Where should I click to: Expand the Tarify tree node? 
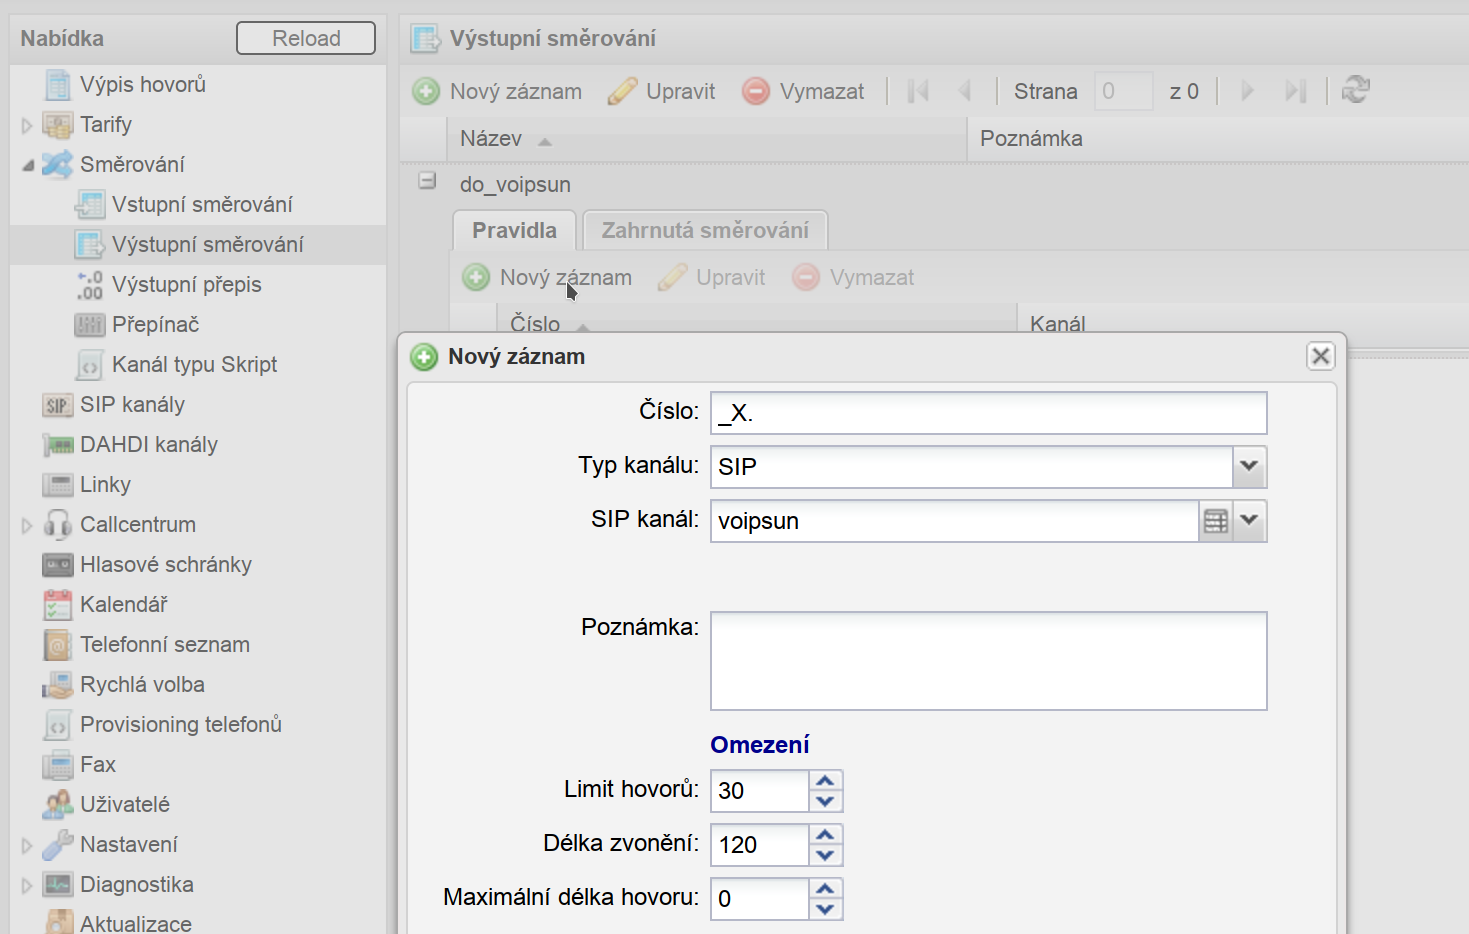(27, 125)
